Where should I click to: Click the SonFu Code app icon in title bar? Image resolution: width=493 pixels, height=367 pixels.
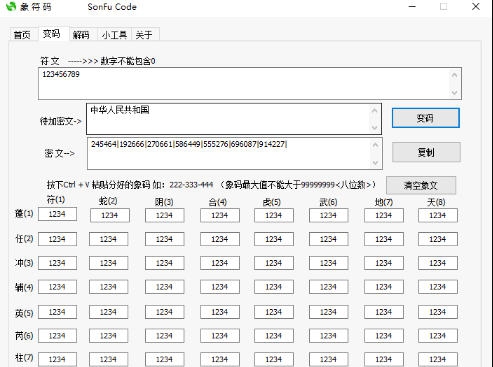pos(11,6)
